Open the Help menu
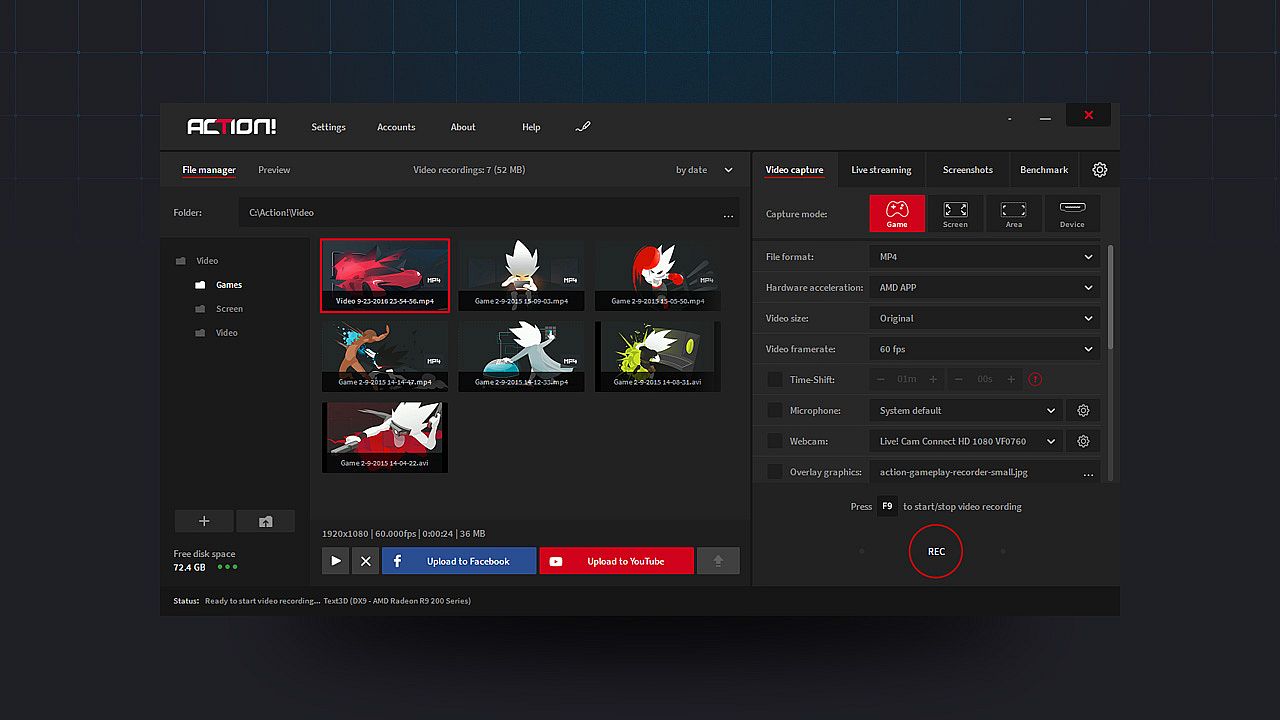The height and width of the screenshot is (720, 1280). pos(531,127)
